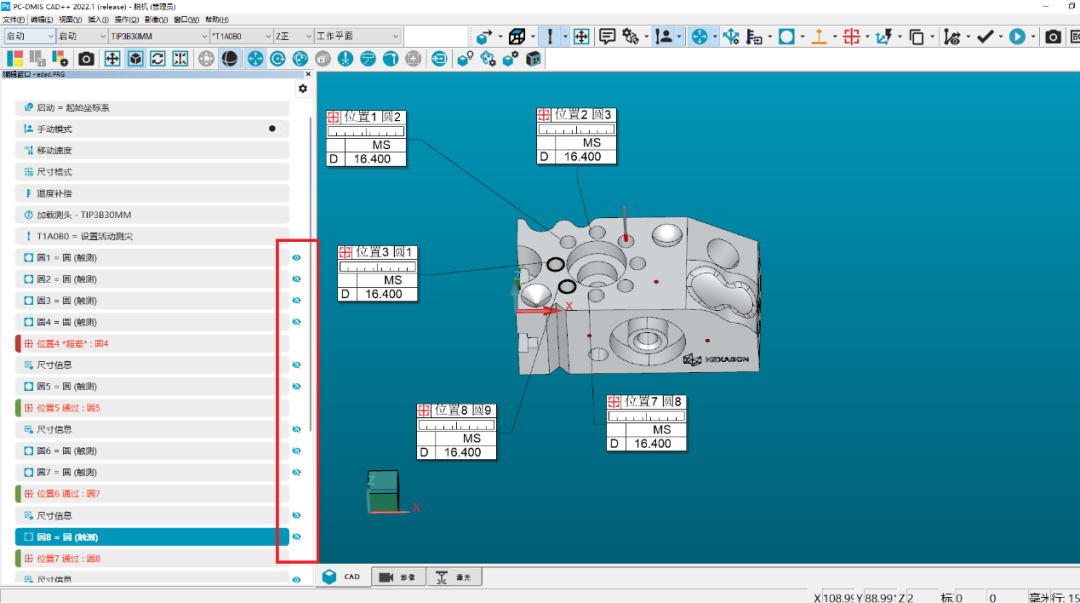This screenshot has width=1080, height=603.
Task: Toggle eye icon for highlighted 圆8 row
Action: tap(297, 537)
